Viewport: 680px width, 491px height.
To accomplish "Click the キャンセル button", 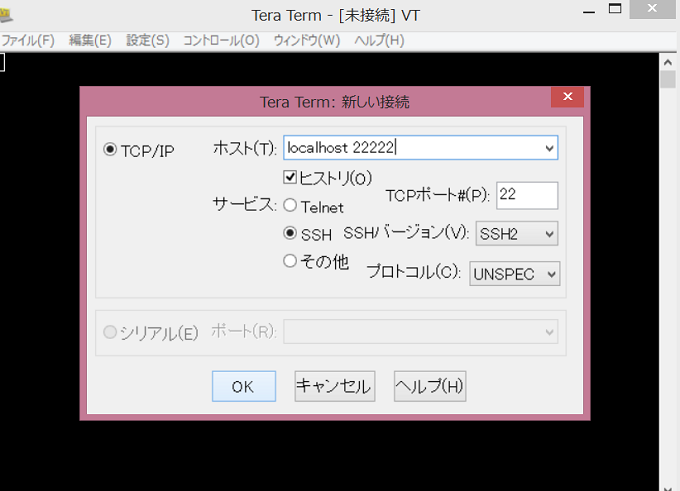I will (x=335, y=386).
